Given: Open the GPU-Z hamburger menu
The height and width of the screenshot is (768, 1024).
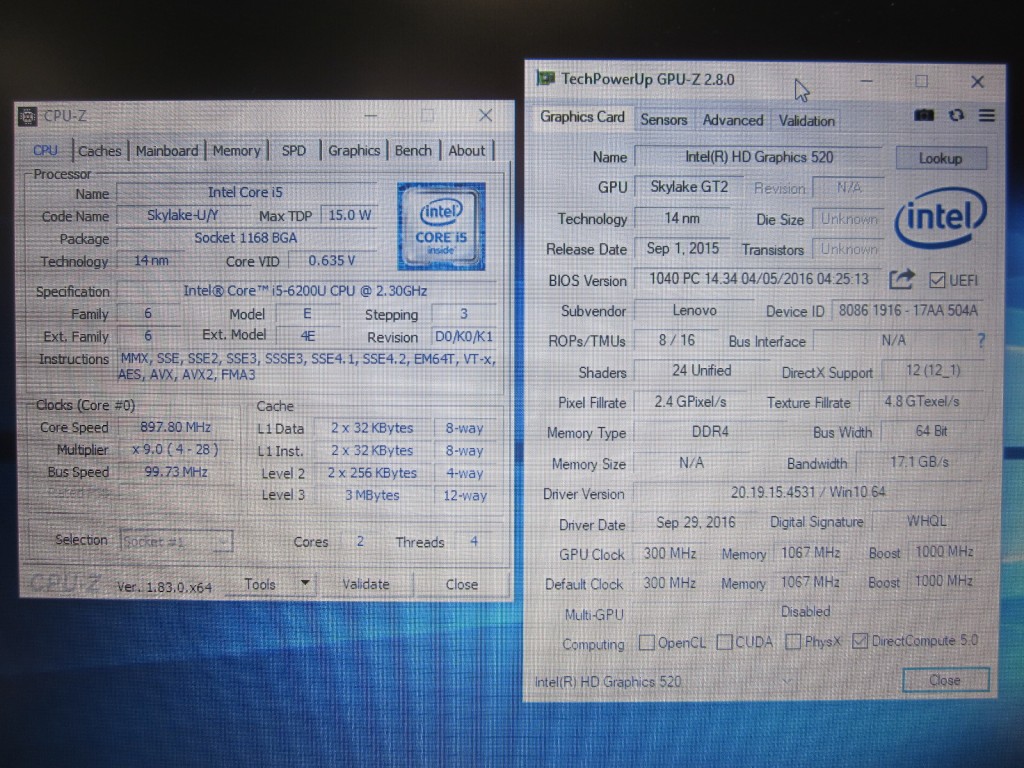Looking at the screenshot, I should pyautogui.click(x=987, y=116).
